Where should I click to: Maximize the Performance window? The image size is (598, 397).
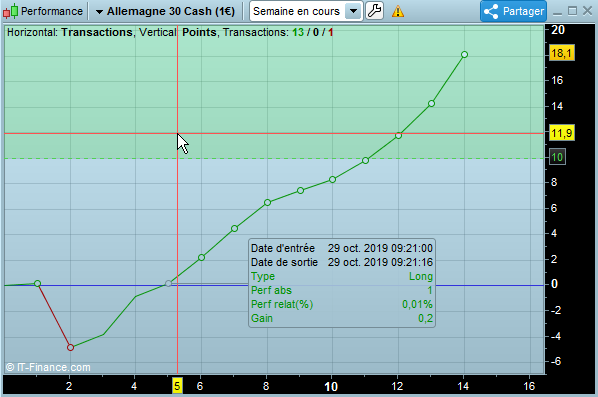pyautogui.click(x=572, y=11)
